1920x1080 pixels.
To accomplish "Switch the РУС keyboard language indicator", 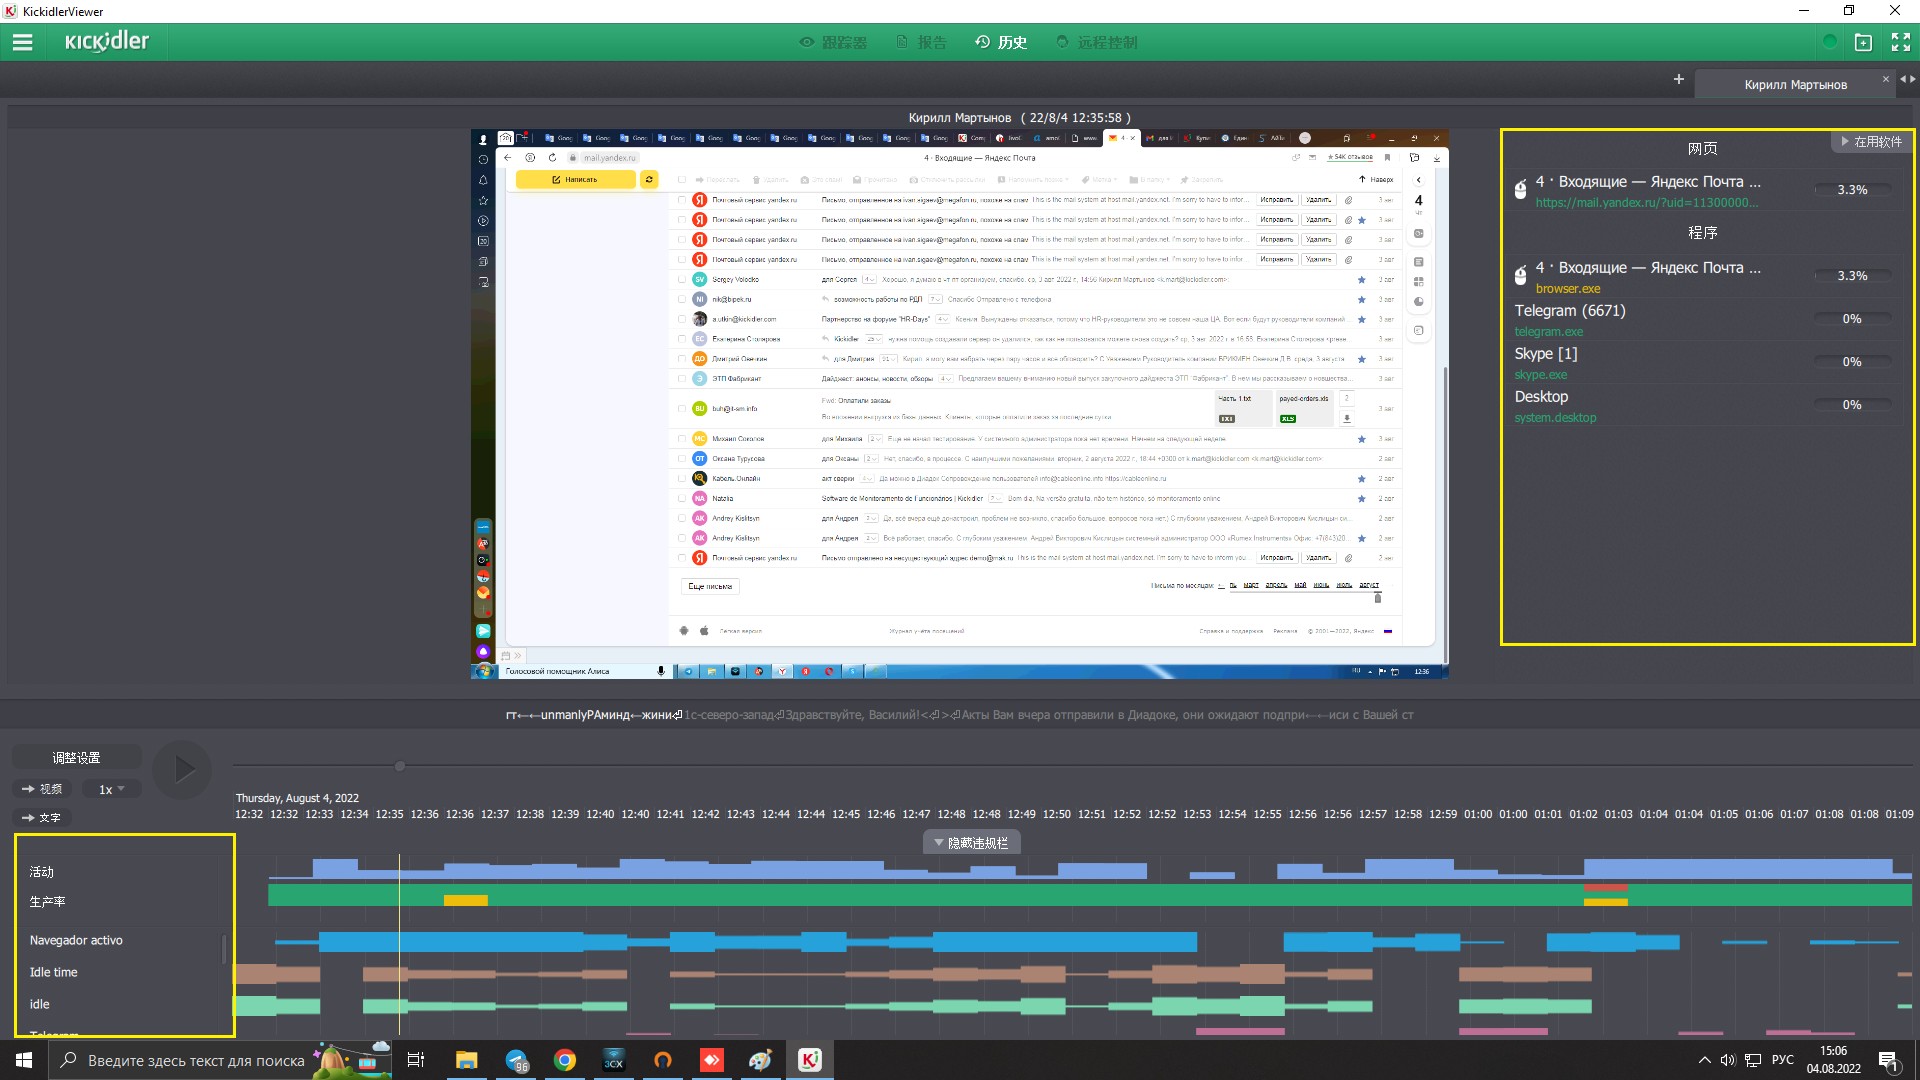I will tap(1782, 1060).
